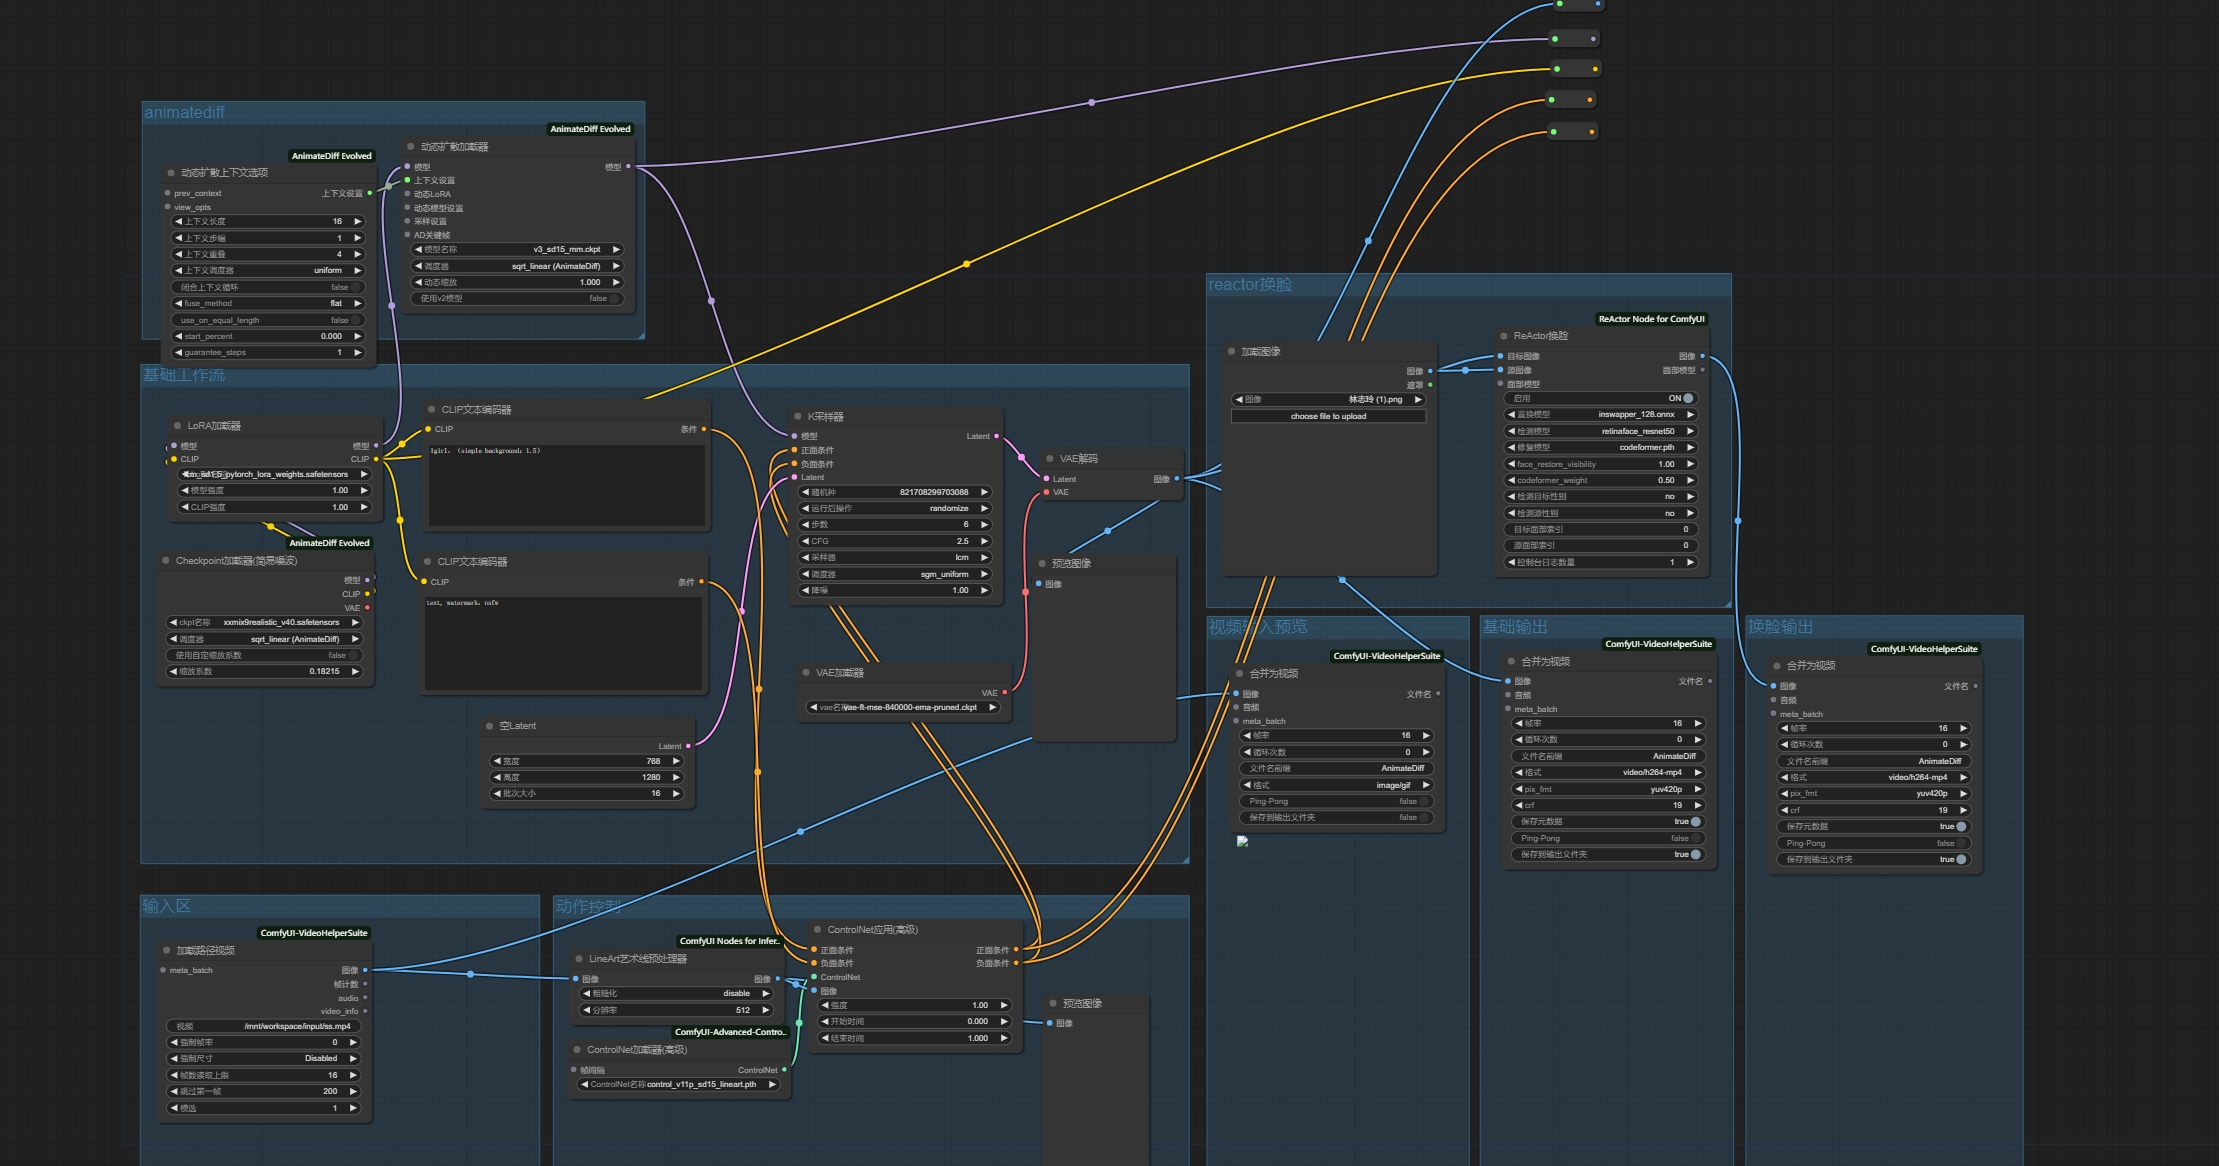This screenshot has width=2219, height=1166.
Task: Turn off 启用 switch in ReActor换脸
Action: (1601, 398)
